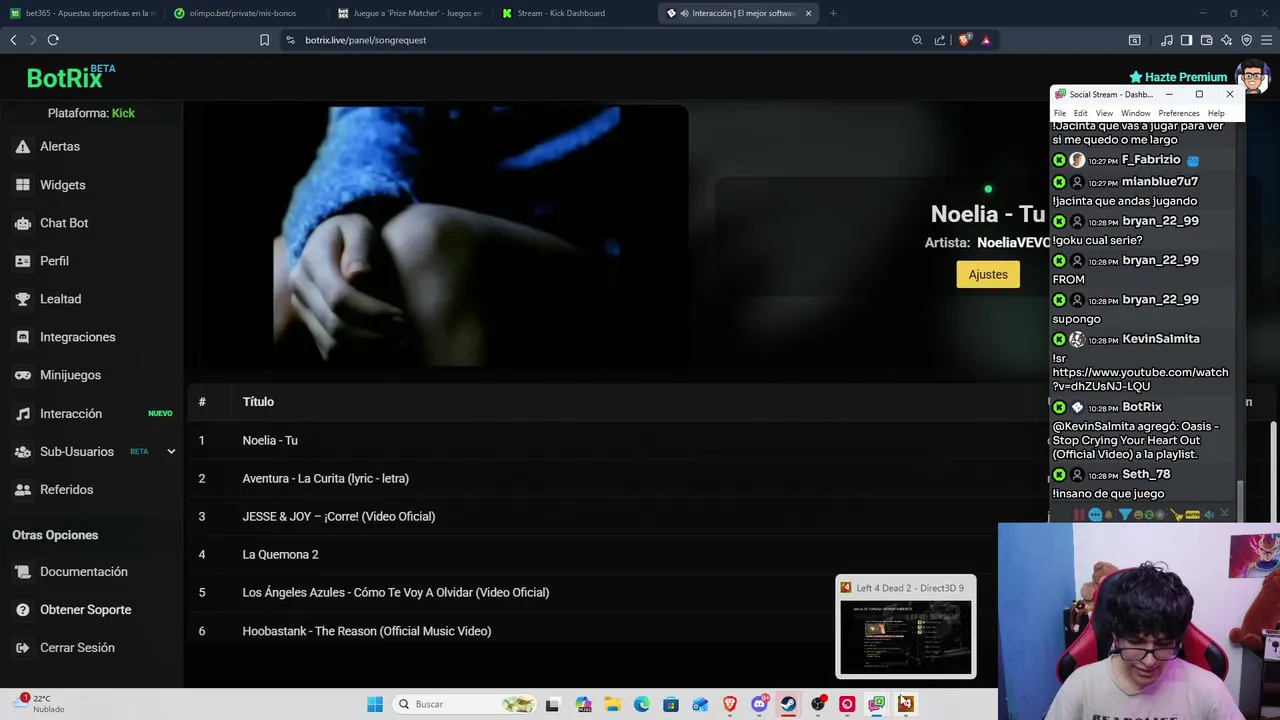Open Alertas in the BotRix sidebar
The image size is (1280, 720).
(x=60, y=146)
